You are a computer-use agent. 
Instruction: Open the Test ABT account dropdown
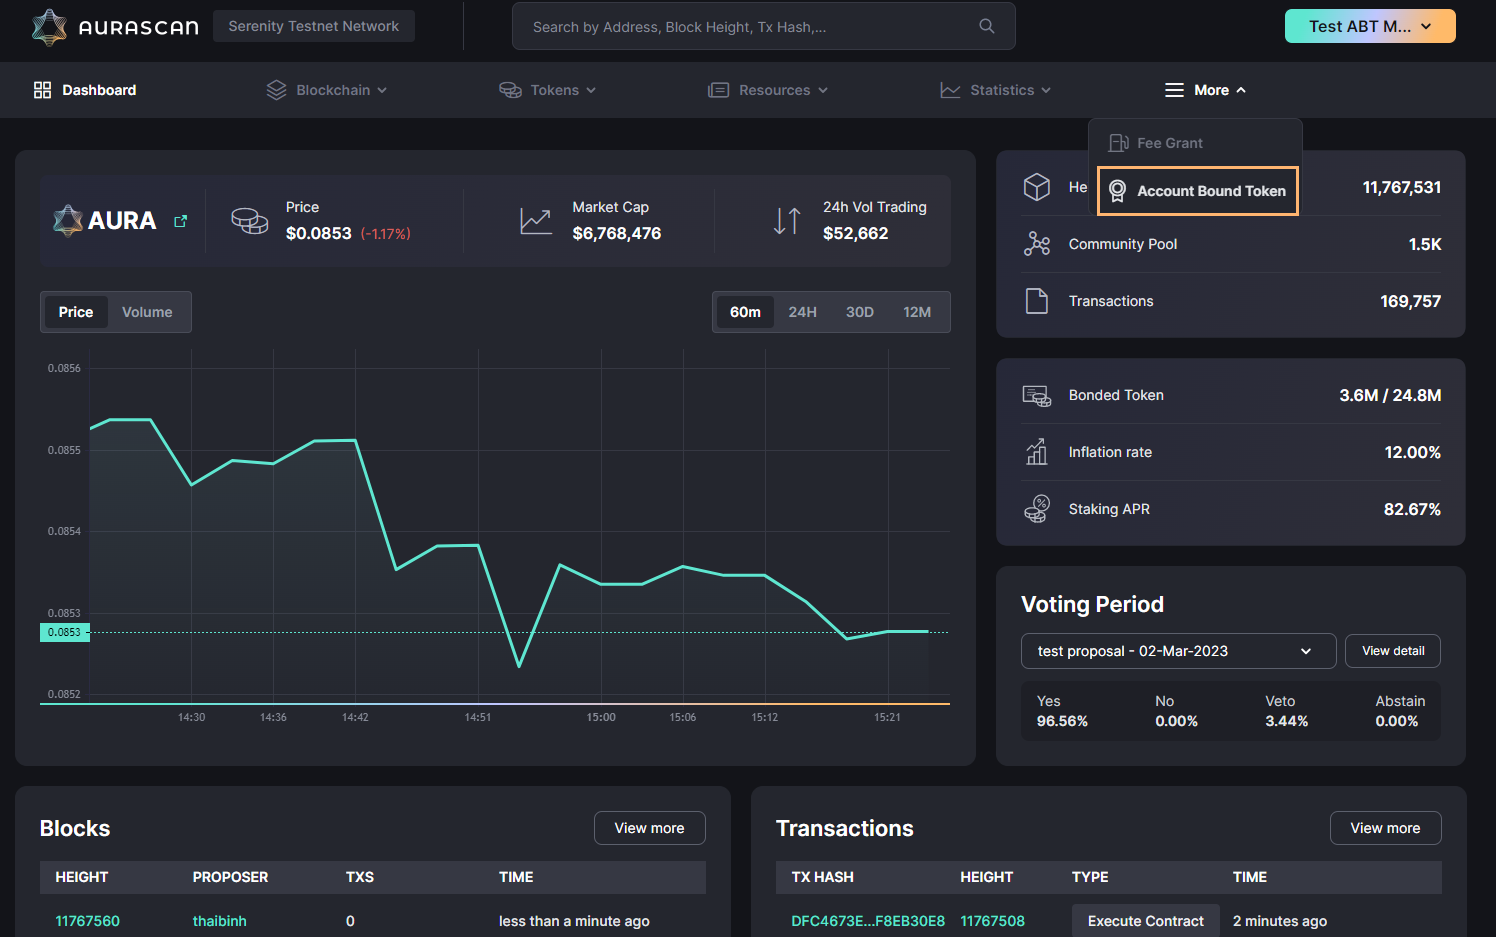coord(1370,26)
